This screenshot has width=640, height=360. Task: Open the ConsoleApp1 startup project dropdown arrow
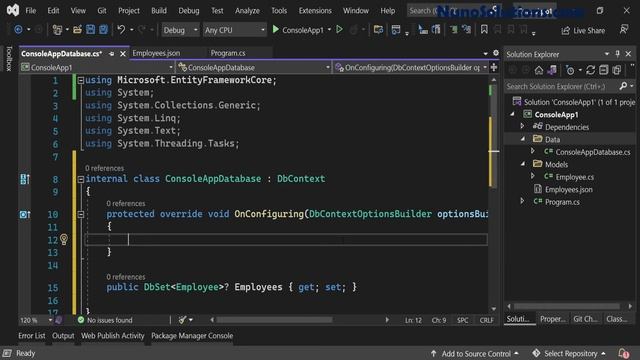[329, 30]
